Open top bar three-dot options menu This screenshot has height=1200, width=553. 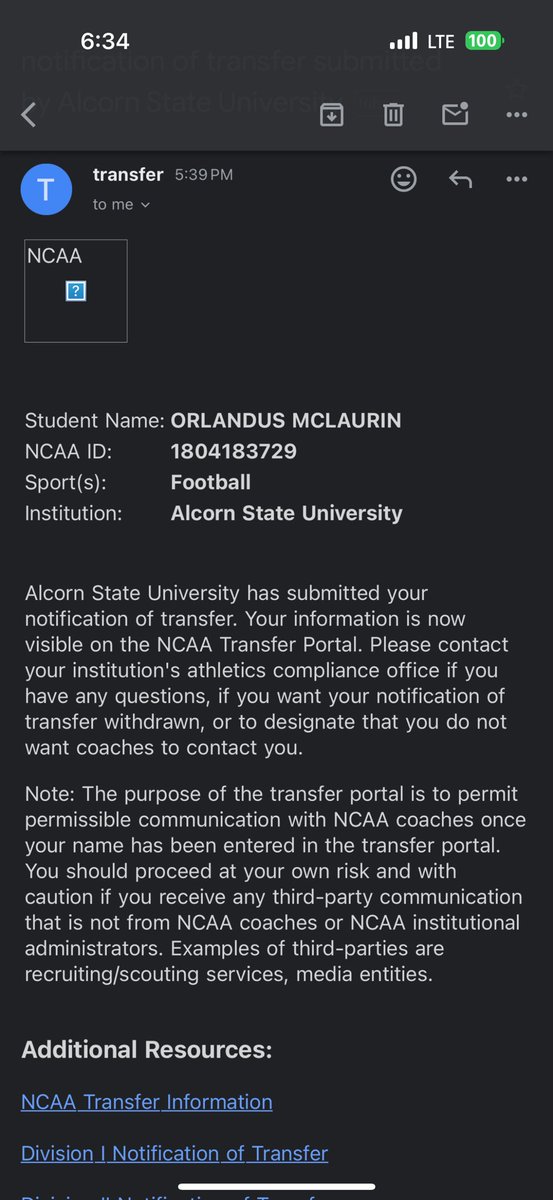(x=516, y=115)
